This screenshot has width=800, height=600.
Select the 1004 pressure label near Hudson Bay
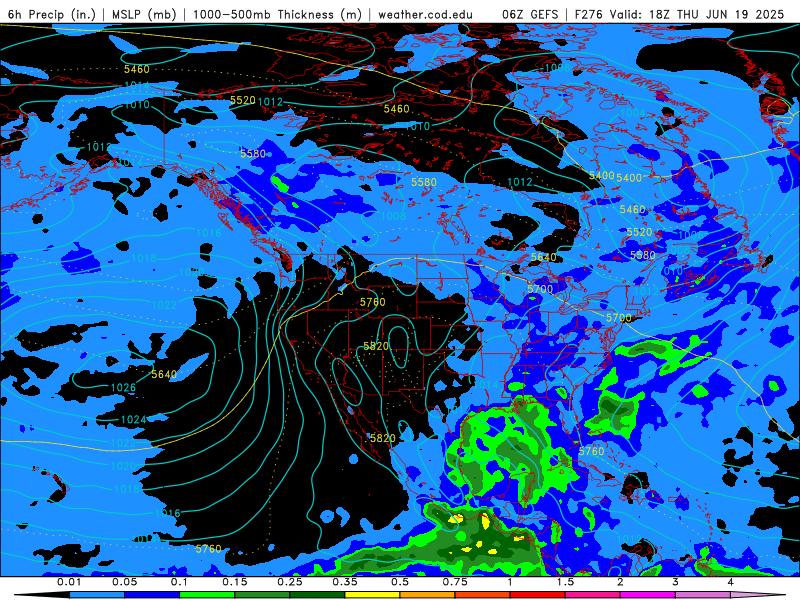coord(633,113)
